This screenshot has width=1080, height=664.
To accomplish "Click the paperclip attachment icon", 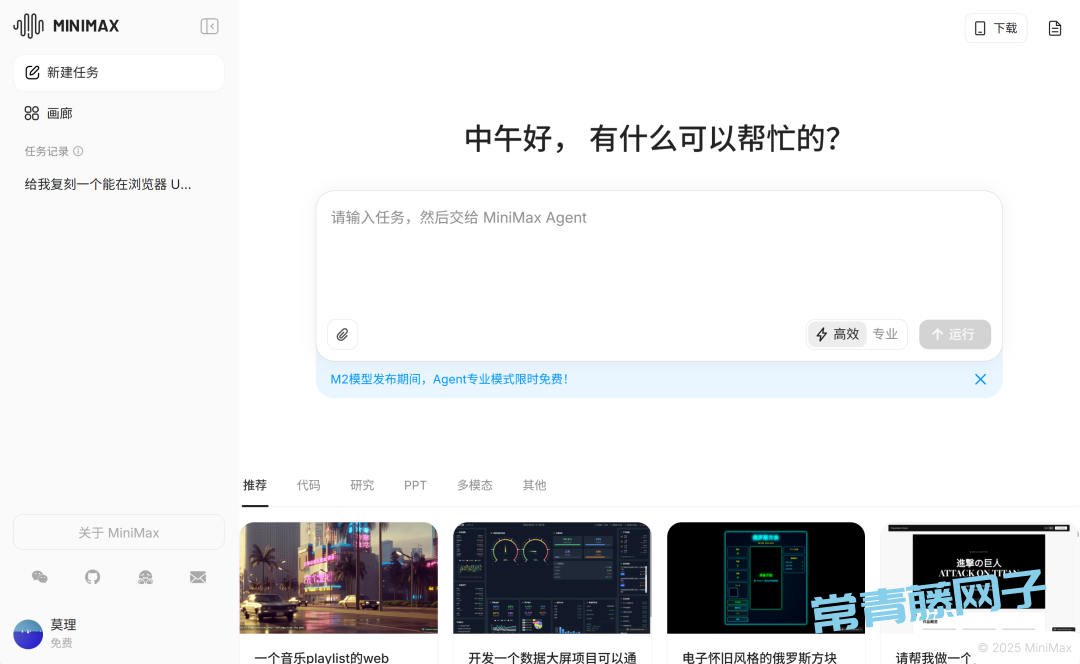I will pos(342,335).
